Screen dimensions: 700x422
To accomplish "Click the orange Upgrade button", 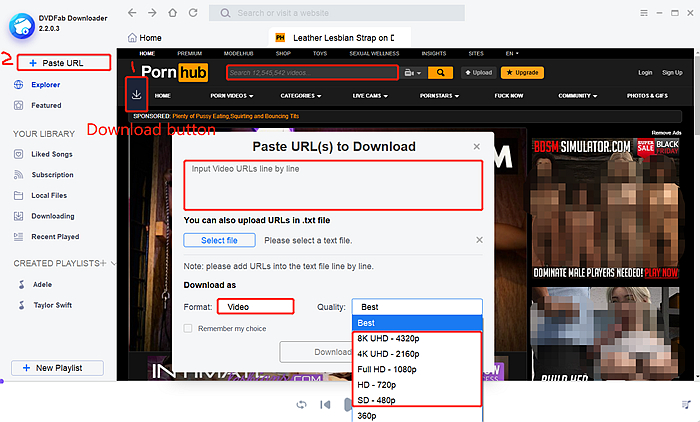I will click(x=522, y=72).
